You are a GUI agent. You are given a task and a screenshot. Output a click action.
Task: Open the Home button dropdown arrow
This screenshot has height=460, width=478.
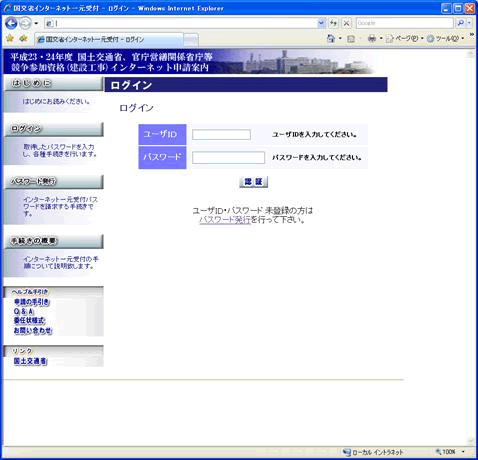[340, 39]
